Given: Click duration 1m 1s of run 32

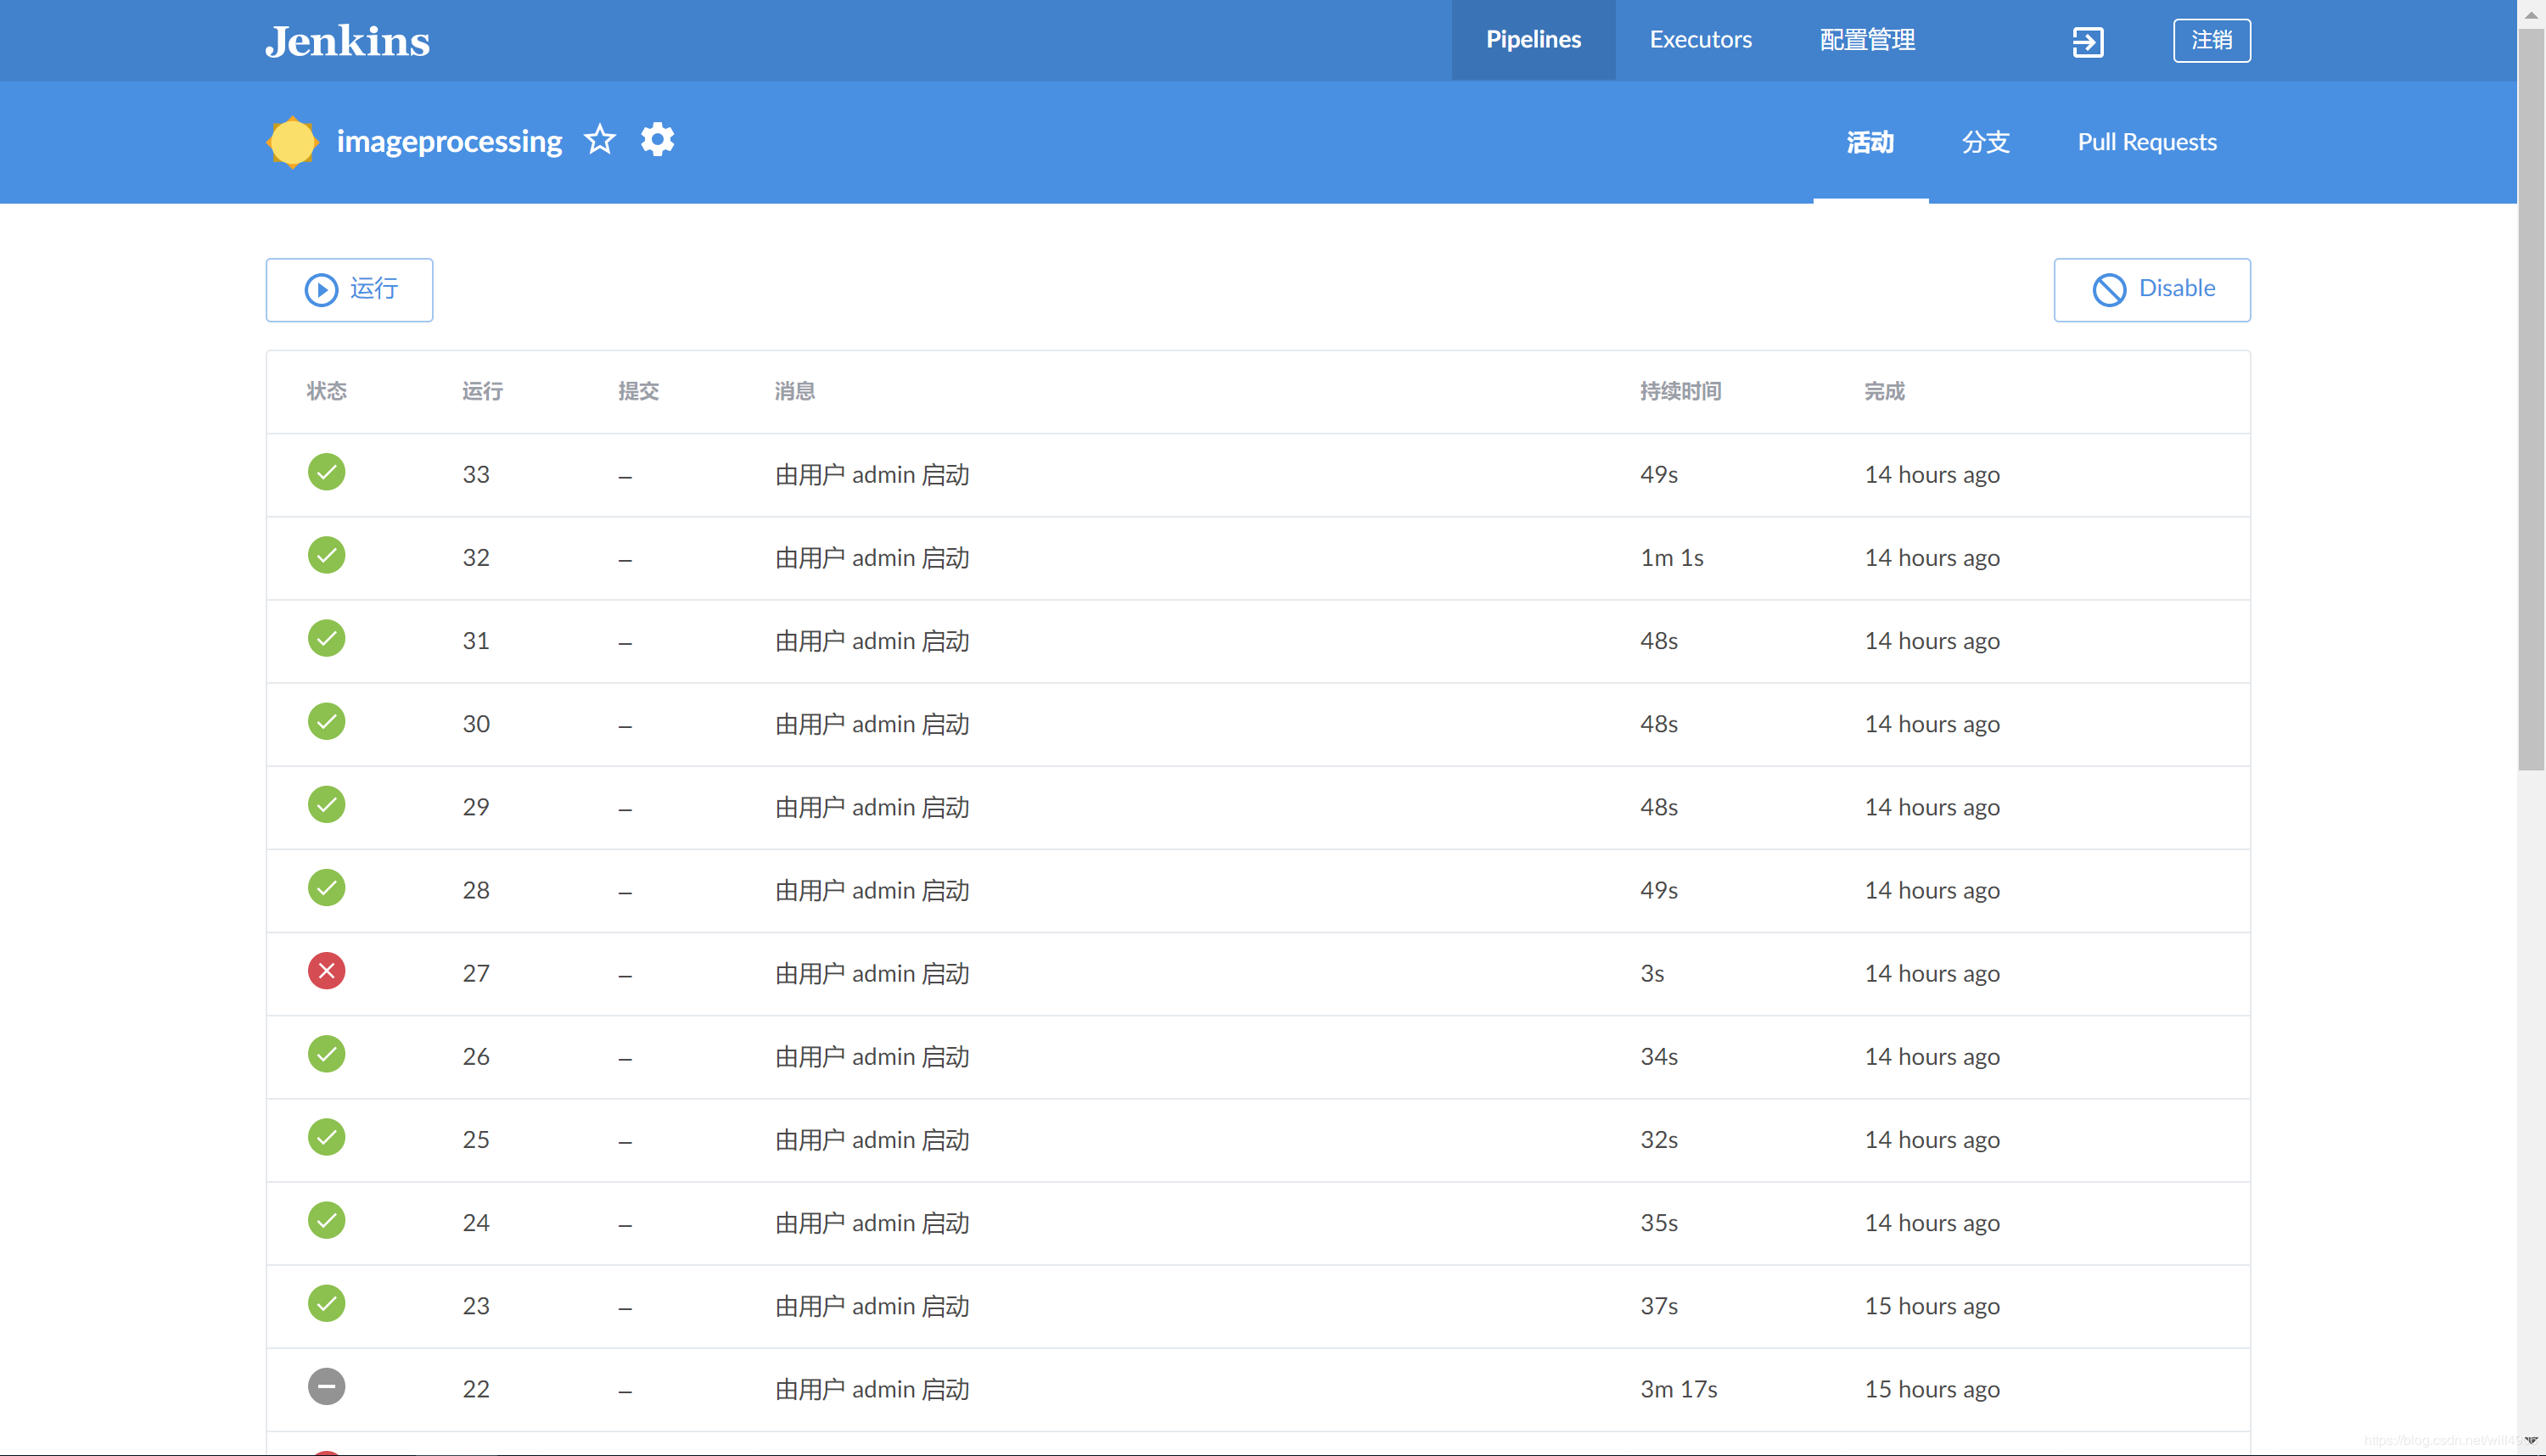Looking at the screenshot, I should 1671,557.
